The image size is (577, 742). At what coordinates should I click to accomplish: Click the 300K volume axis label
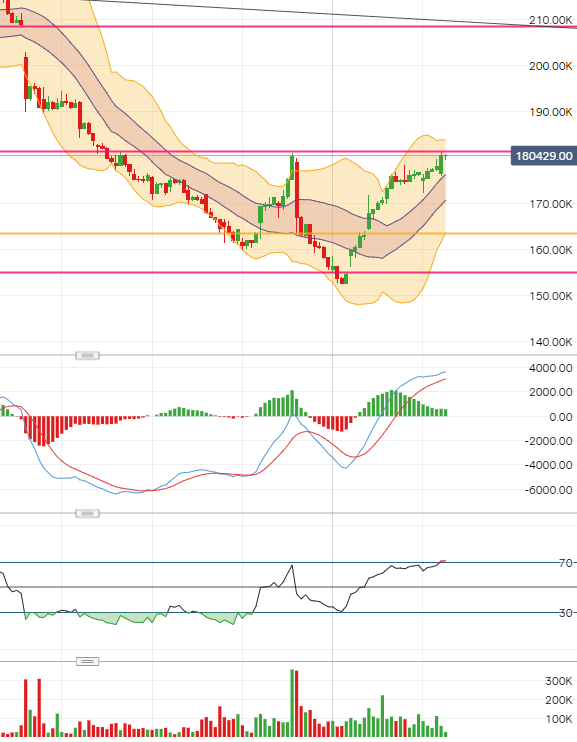pos(559,681)
